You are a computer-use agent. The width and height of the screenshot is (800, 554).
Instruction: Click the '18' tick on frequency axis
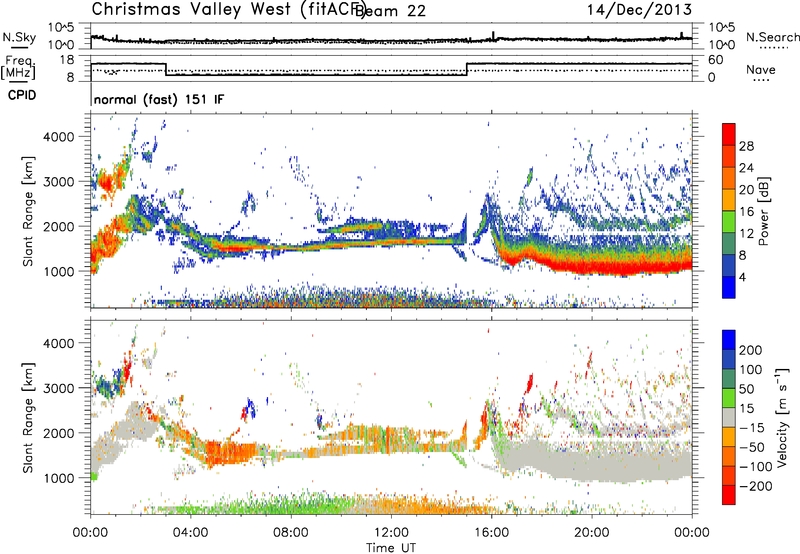coord(66,60)
